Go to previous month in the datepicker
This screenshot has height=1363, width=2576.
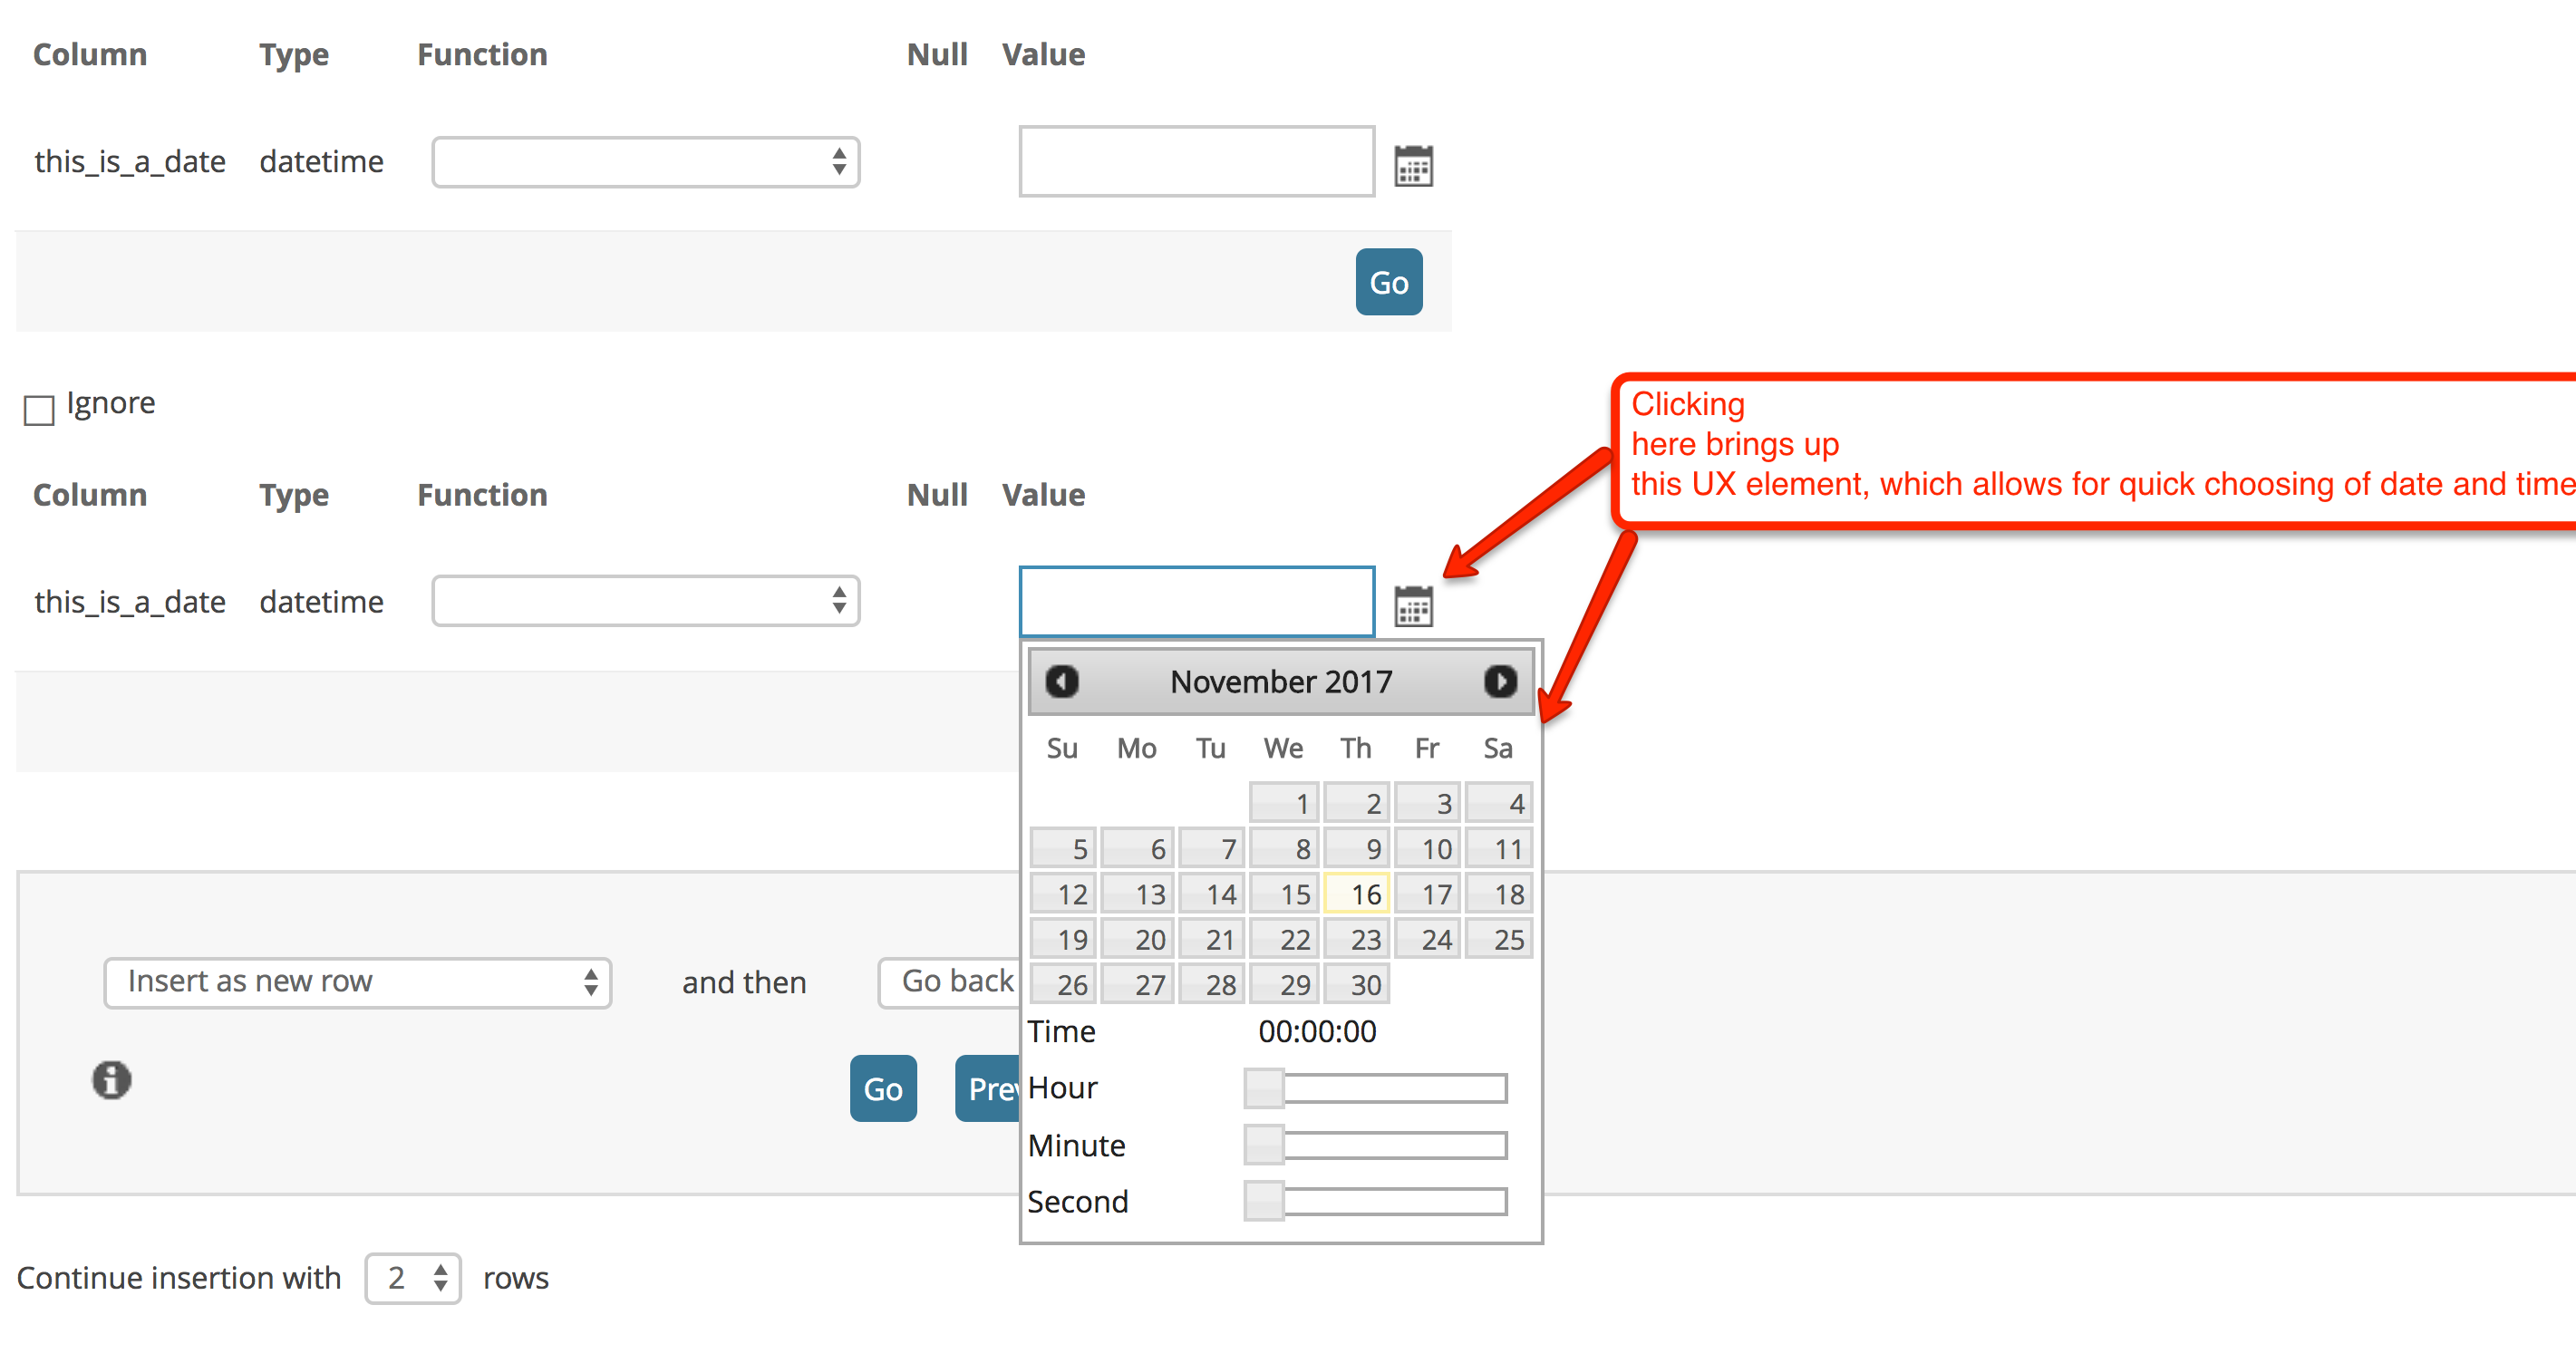click(1062, 681)
